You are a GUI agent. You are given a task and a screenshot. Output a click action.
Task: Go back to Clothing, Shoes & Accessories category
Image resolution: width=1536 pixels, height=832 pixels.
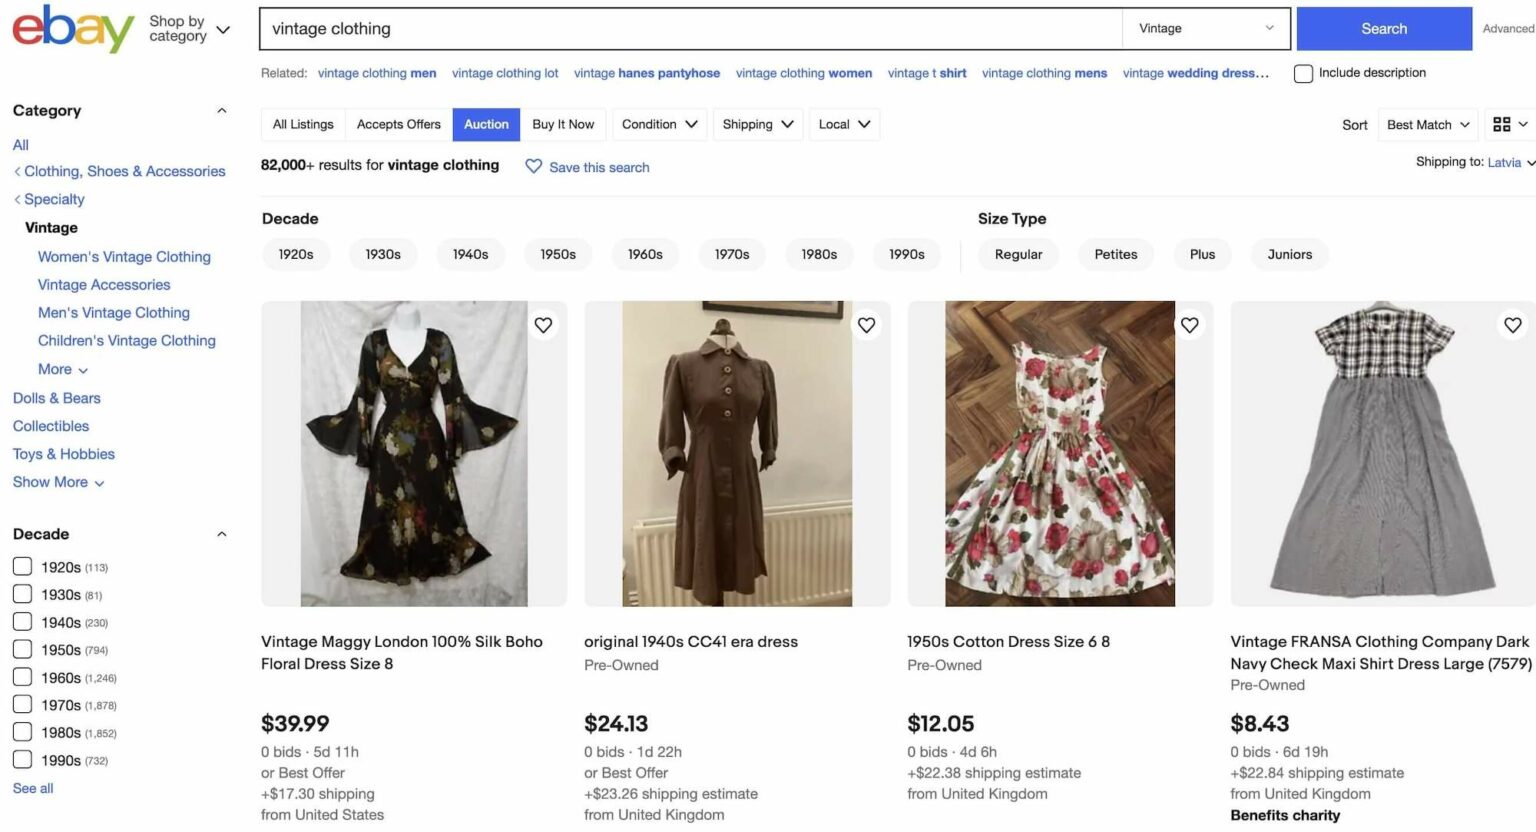(124, 171)
